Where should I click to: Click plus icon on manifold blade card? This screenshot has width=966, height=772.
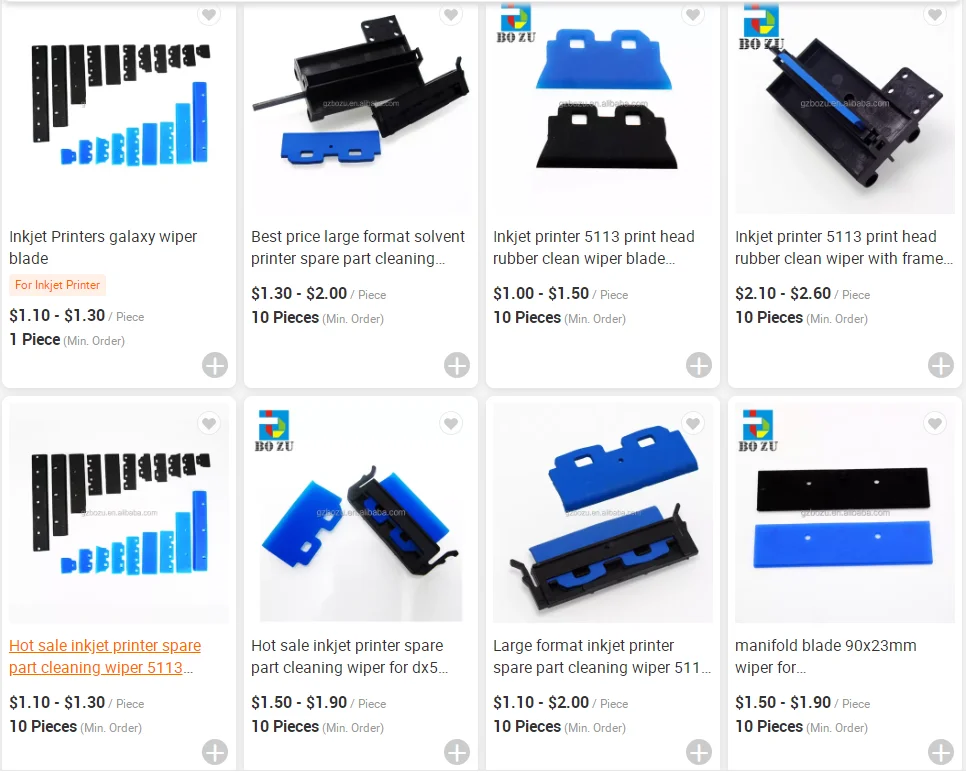(x=941, y=752)
